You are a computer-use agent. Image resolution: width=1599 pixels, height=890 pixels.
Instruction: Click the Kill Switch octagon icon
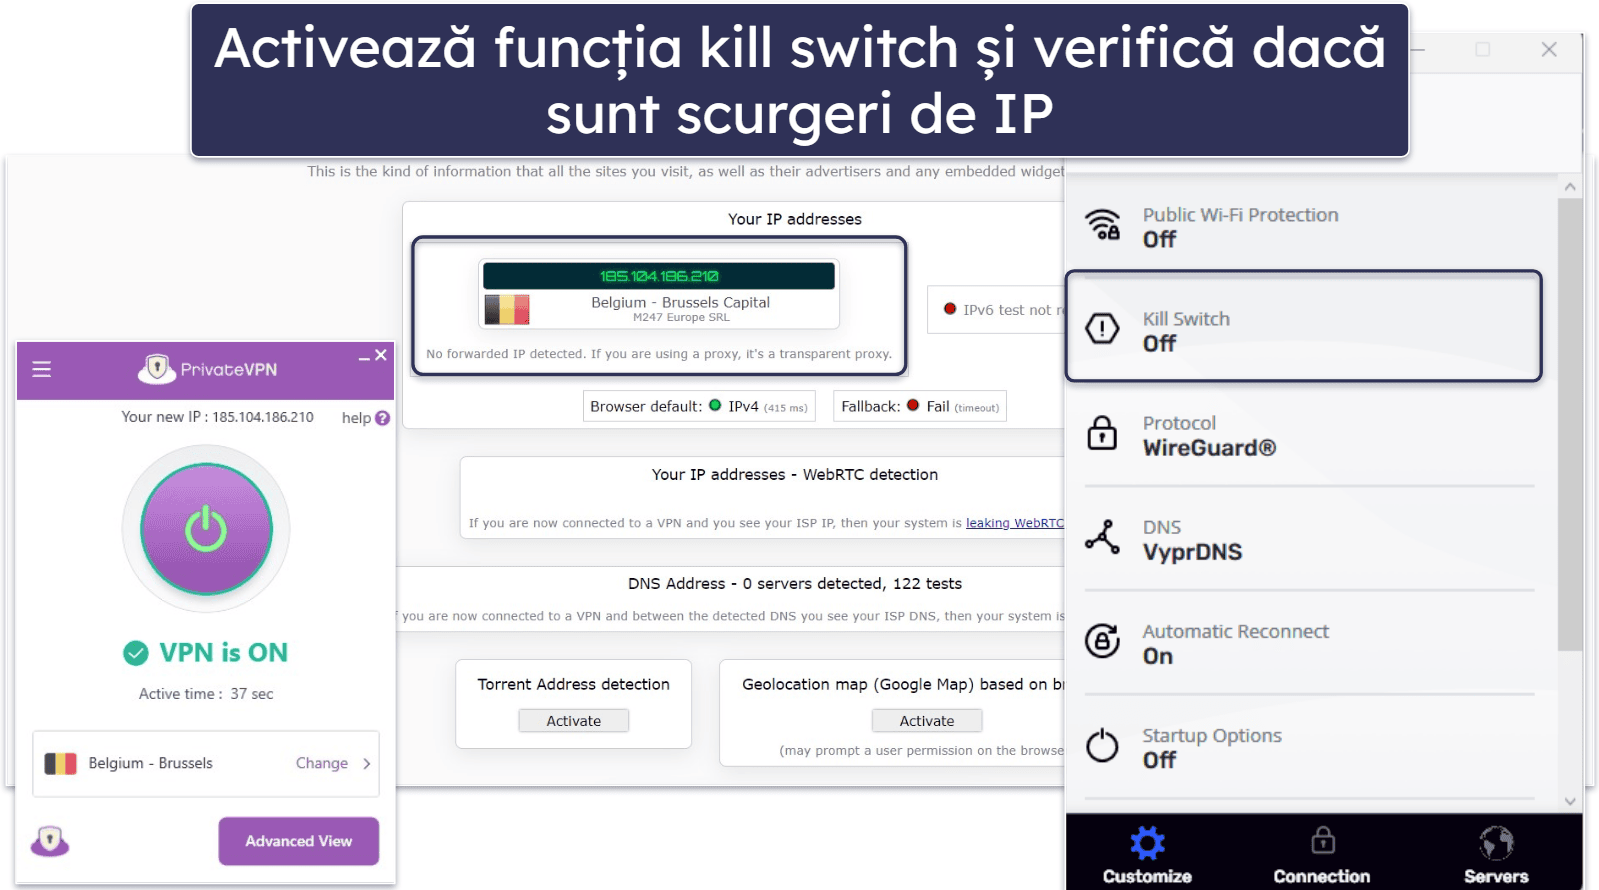coord(1102,328)
